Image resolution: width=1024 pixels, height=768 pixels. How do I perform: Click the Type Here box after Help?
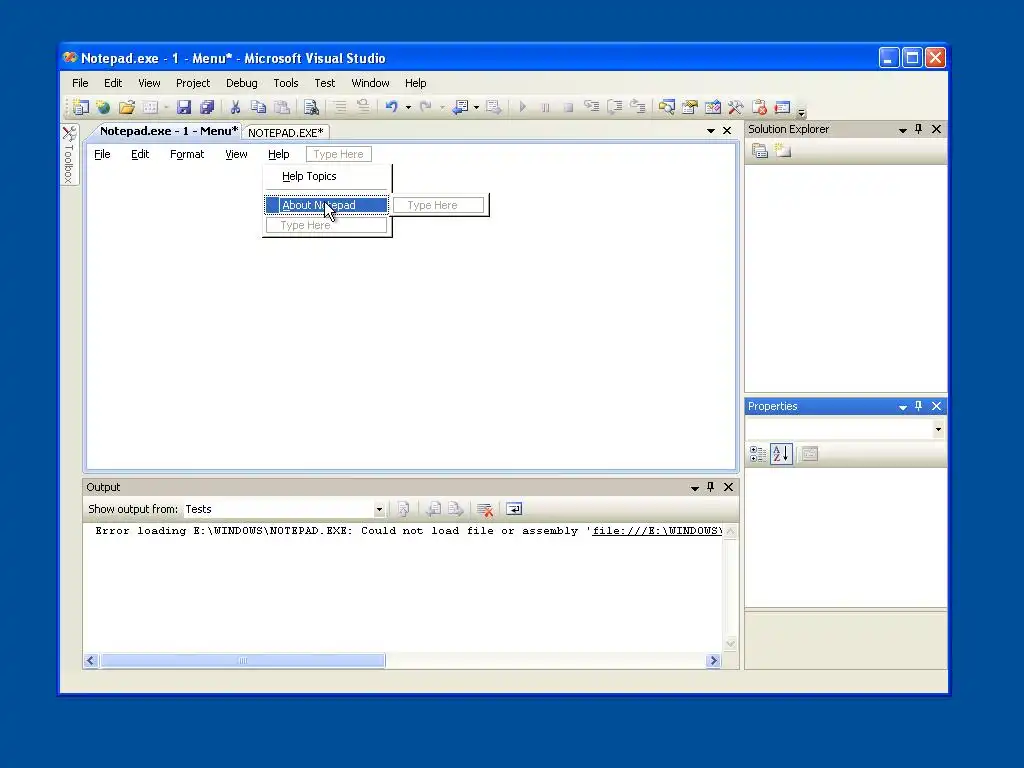(338, 154)
